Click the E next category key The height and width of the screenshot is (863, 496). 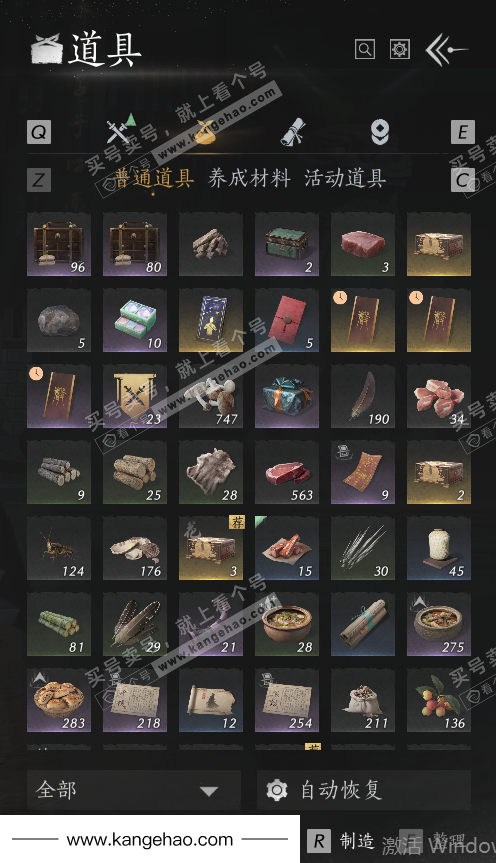(x=462, y=132)
